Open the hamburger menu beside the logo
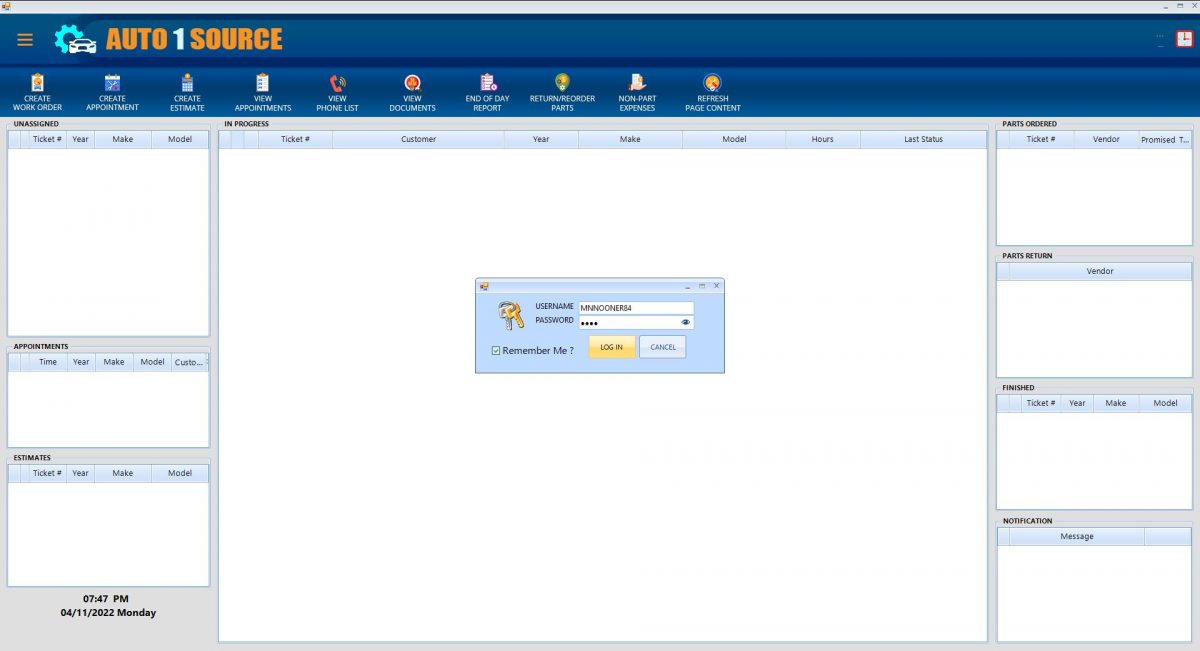 click(x=24, y=40)
